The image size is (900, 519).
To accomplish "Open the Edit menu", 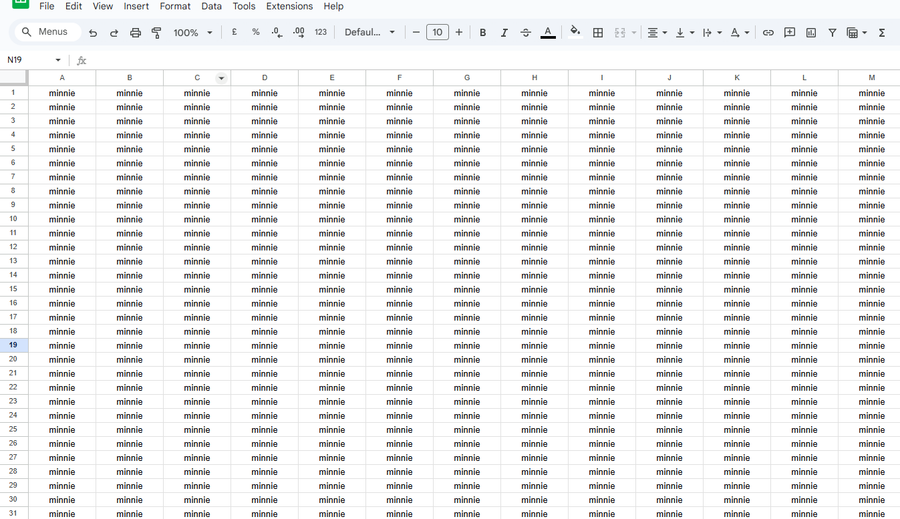I will 73,6.
